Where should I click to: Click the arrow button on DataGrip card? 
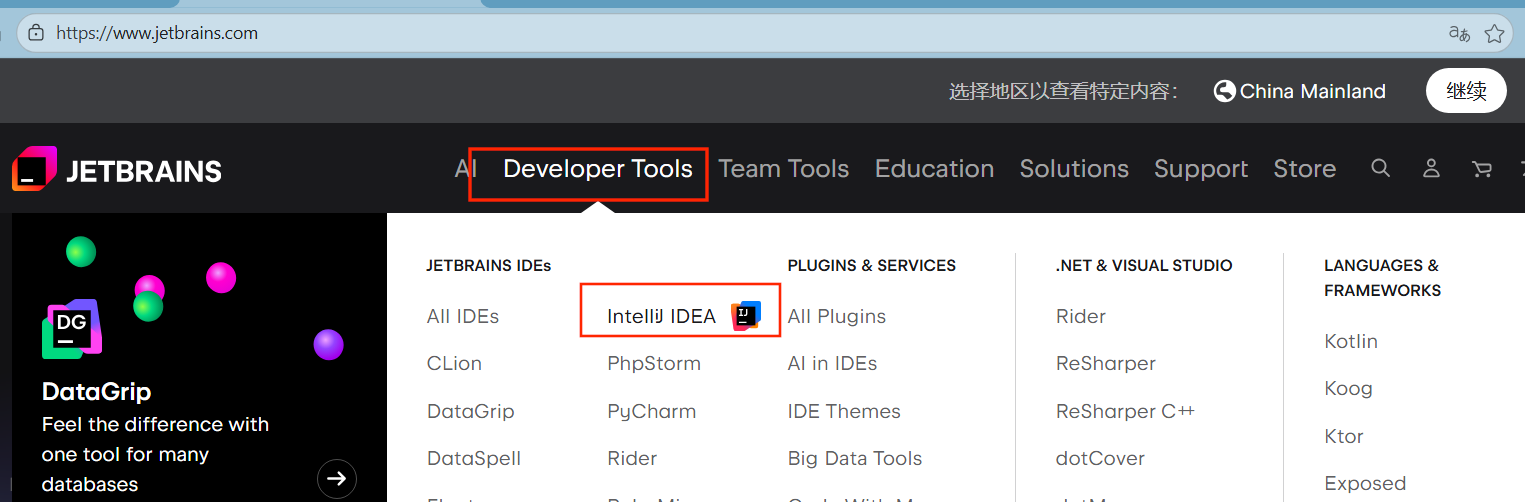click(337, 479)
